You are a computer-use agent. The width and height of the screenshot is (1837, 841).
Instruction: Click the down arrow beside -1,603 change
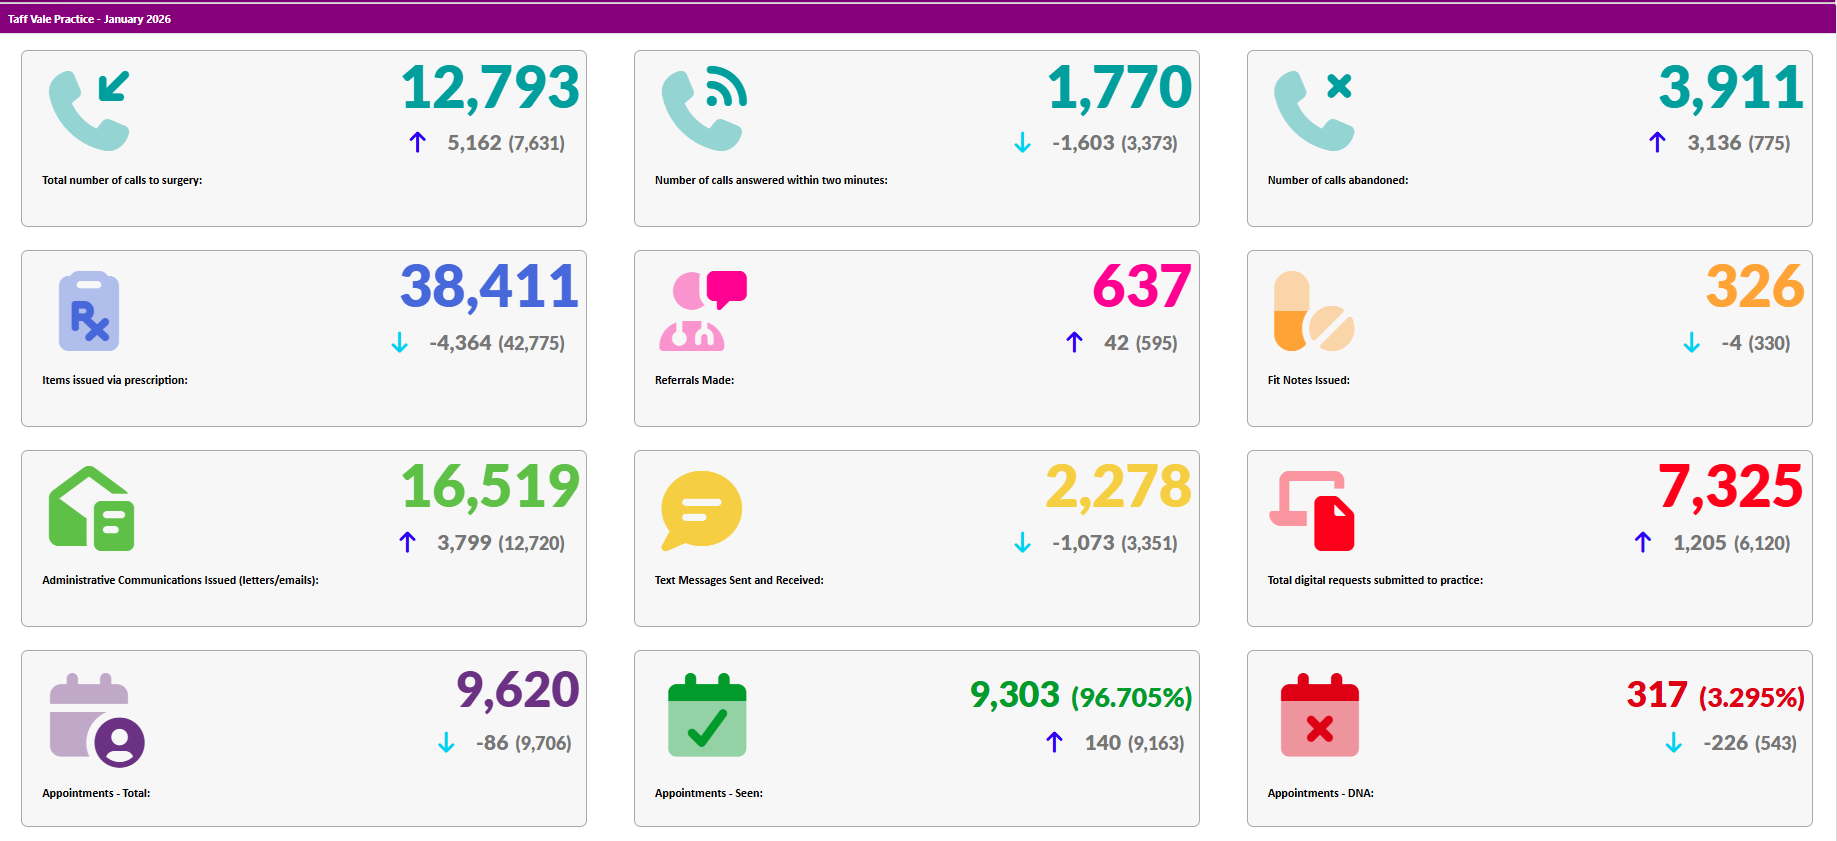coord(1022,143)
